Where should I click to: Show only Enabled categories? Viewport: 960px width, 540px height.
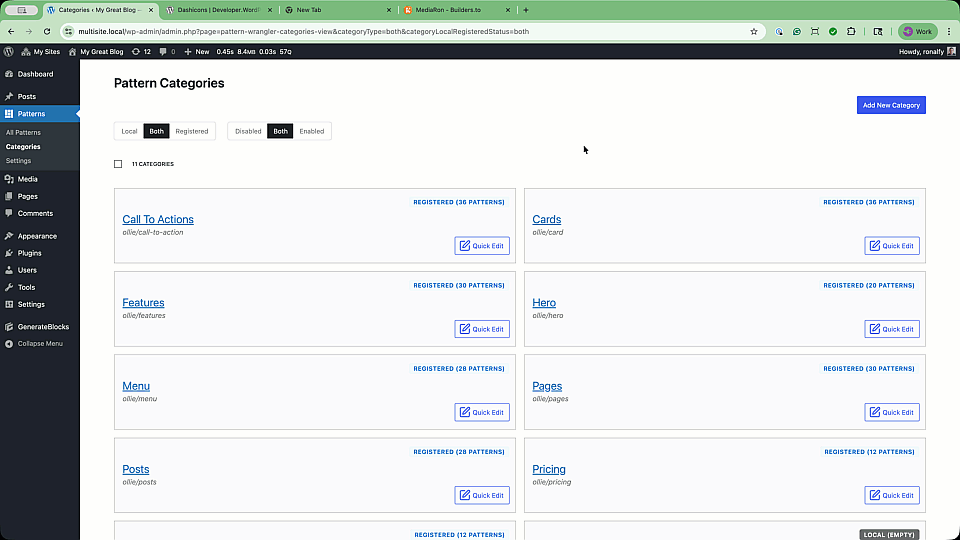(x=312, y=131)
